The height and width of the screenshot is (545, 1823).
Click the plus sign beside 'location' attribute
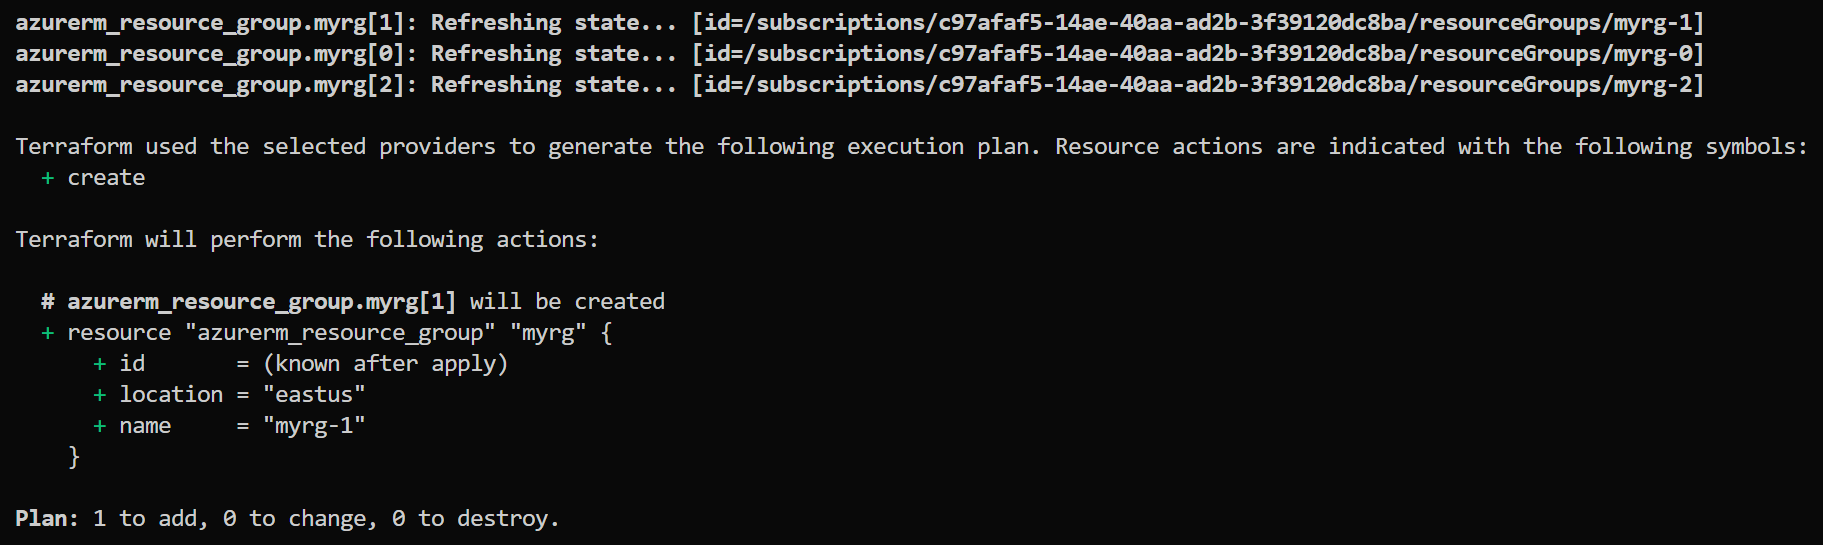(99, 395)
